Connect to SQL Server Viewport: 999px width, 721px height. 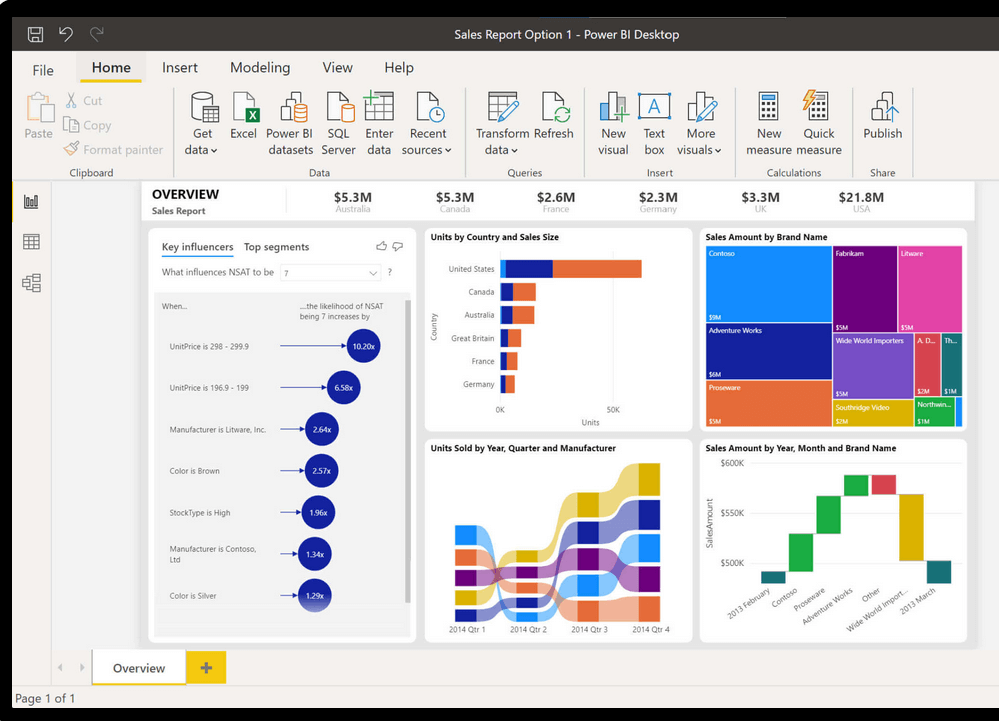pos(338,124)
